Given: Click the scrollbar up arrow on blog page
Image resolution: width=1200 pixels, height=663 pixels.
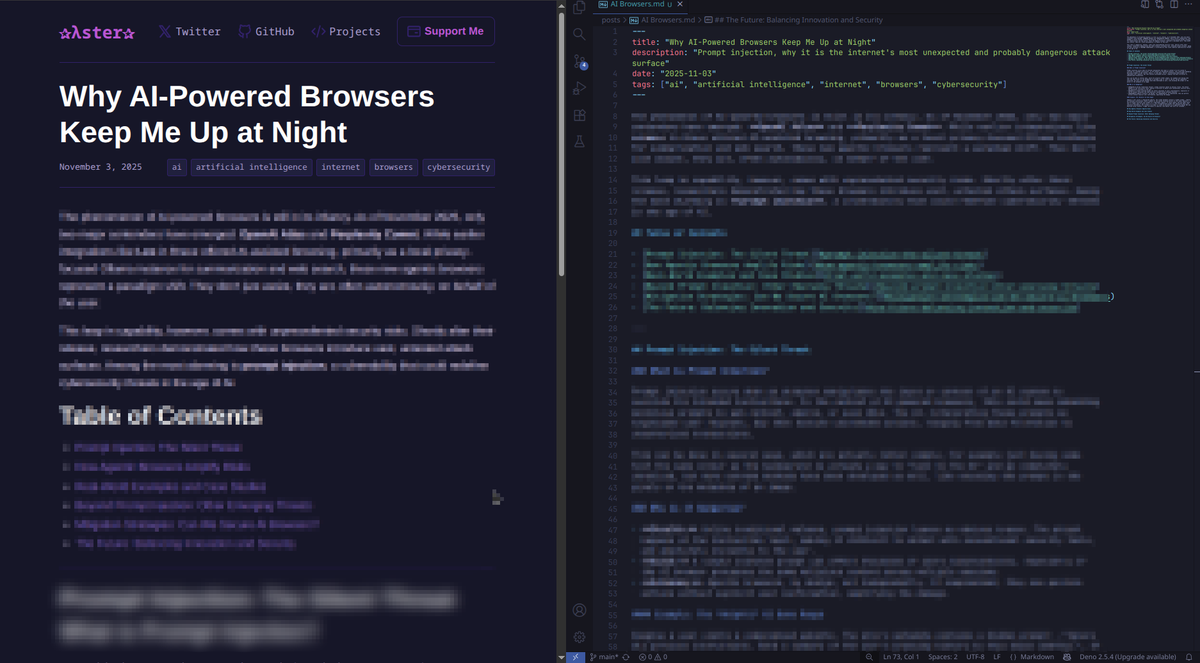Looking at the screenshot, I should (562, 6).
